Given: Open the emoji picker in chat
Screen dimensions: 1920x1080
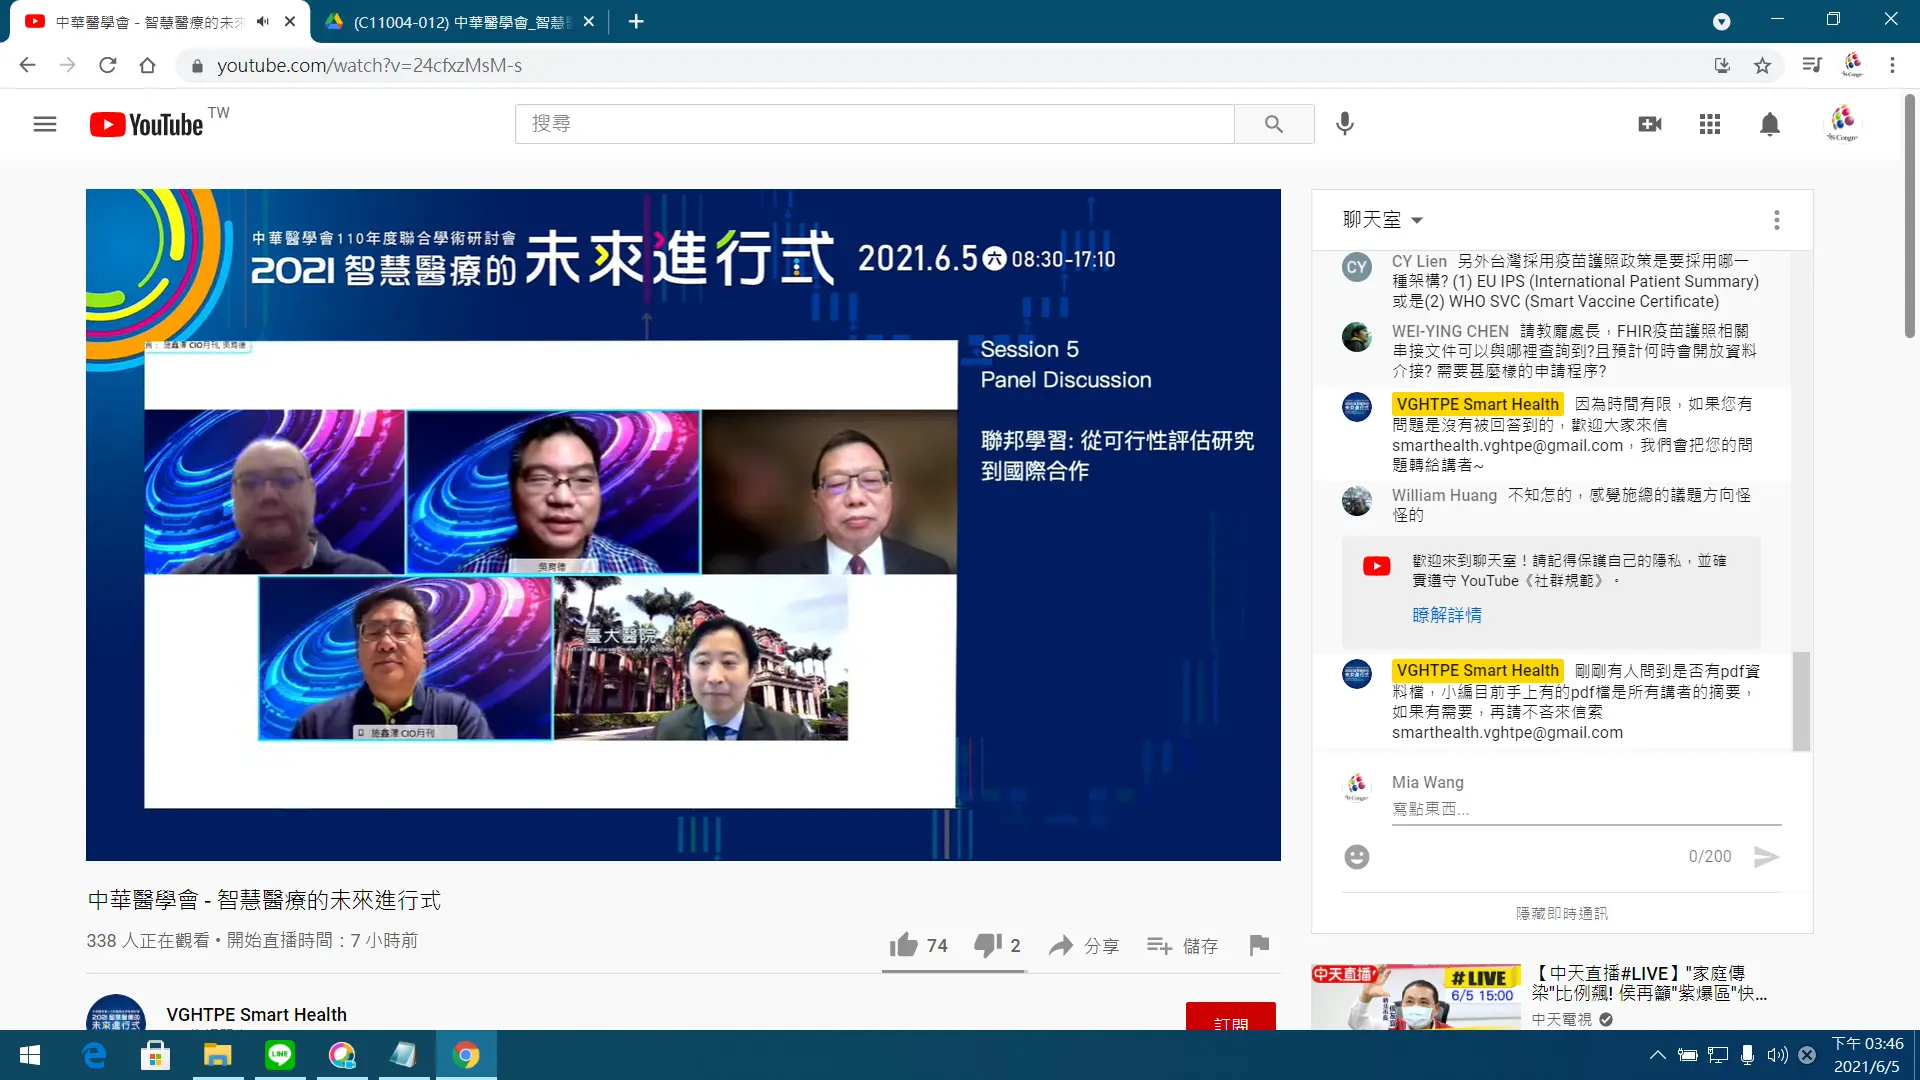Looking at the screenshot, I should [x=1356, y=857].
